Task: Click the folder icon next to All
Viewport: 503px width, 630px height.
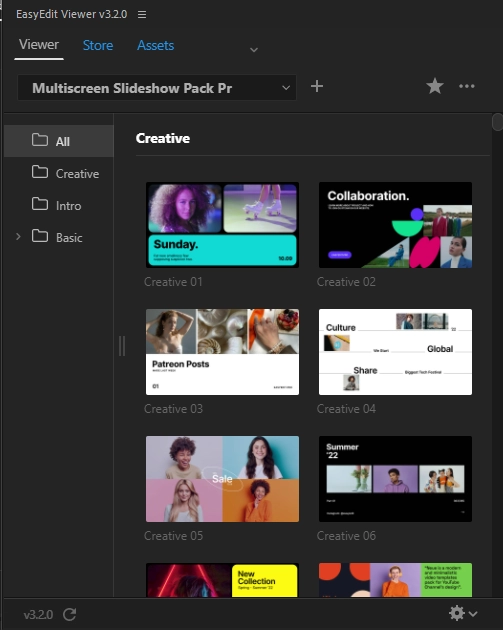Action: point(40,140)
